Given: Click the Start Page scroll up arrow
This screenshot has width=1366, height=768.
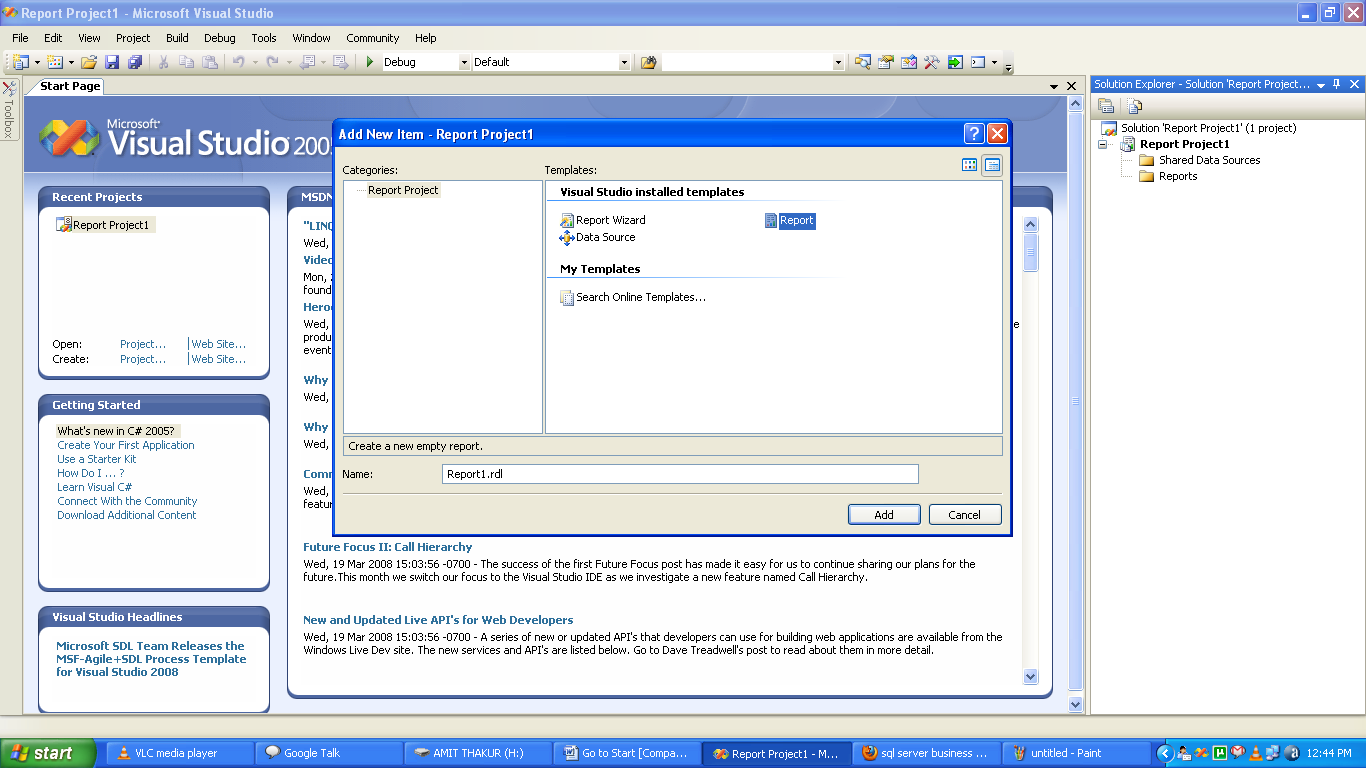Looking at the screenshot, I should [1076, 103].
